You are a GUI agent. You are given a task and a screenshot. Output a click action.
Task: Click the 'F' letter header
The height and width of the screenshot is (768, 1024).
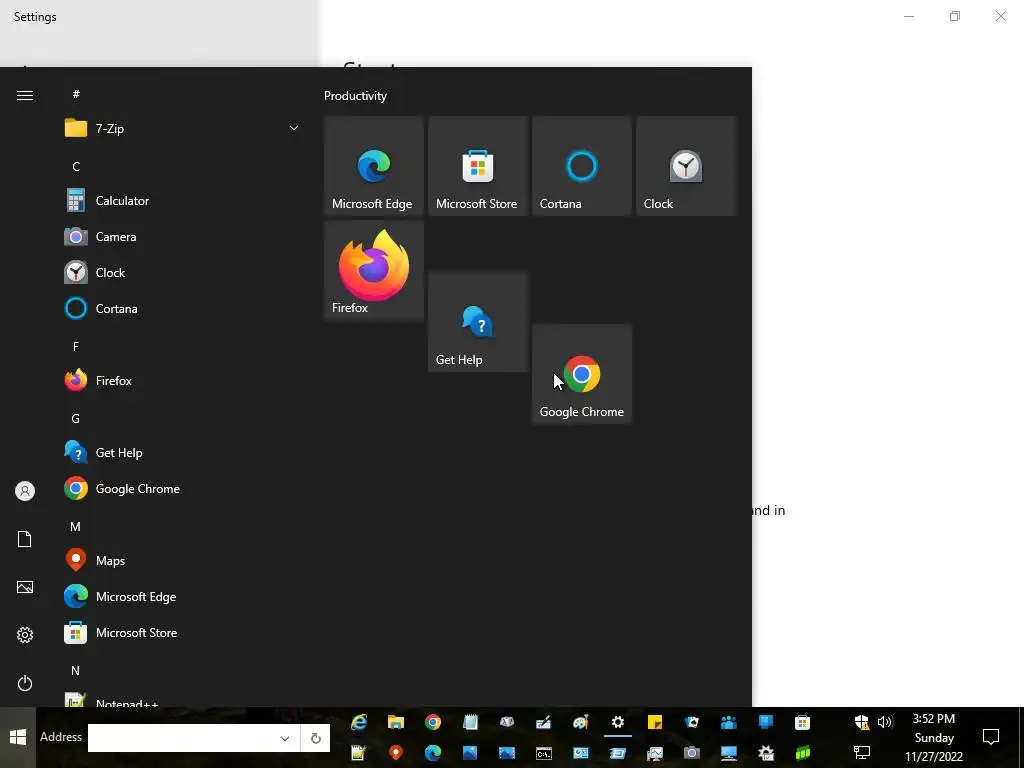[76, 346]
